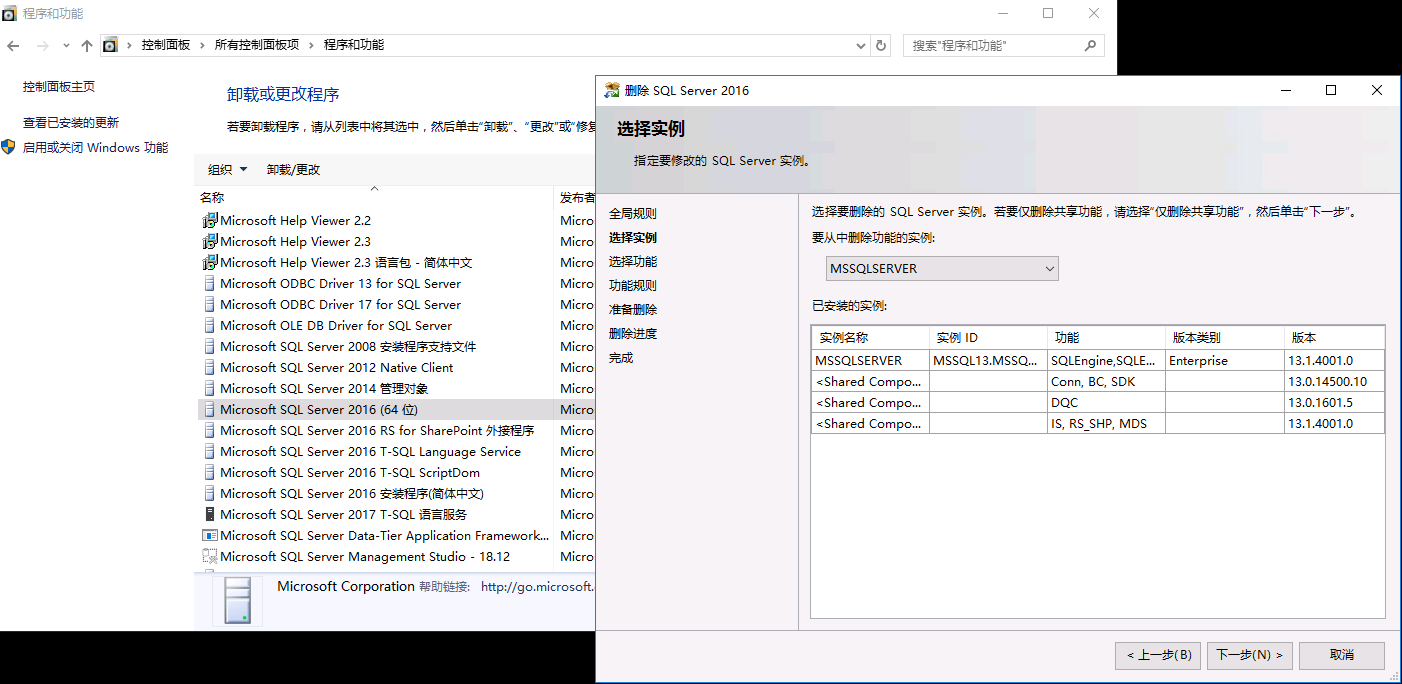Click the 控制面板 breadcrumb segment
1402x684 pixels.
(166, 45)
